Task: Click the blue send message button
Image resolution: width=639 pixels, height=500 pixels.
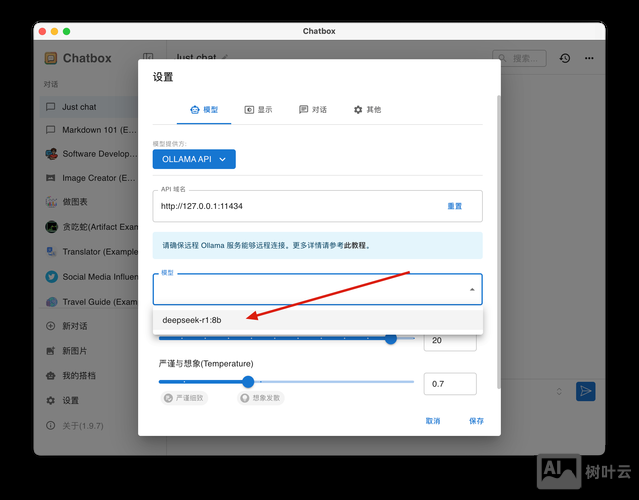Action: click(x=586, y=391)
